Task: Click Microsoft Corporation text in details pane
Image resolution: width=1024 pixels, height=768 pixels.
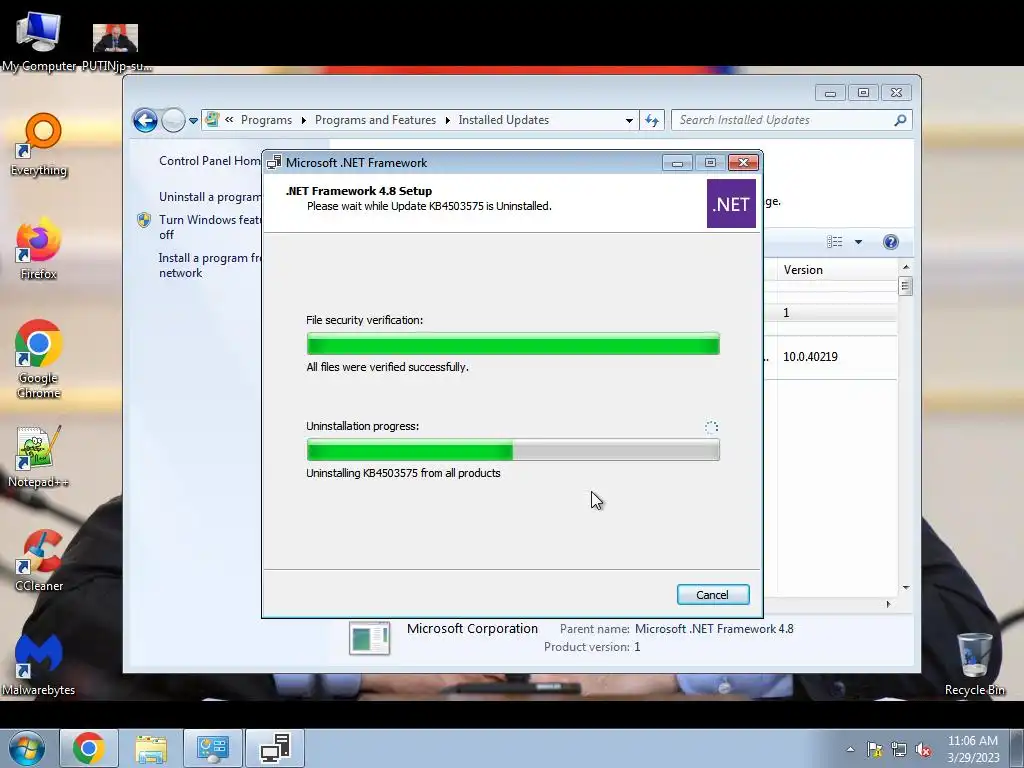Action: tap(472, 628)
